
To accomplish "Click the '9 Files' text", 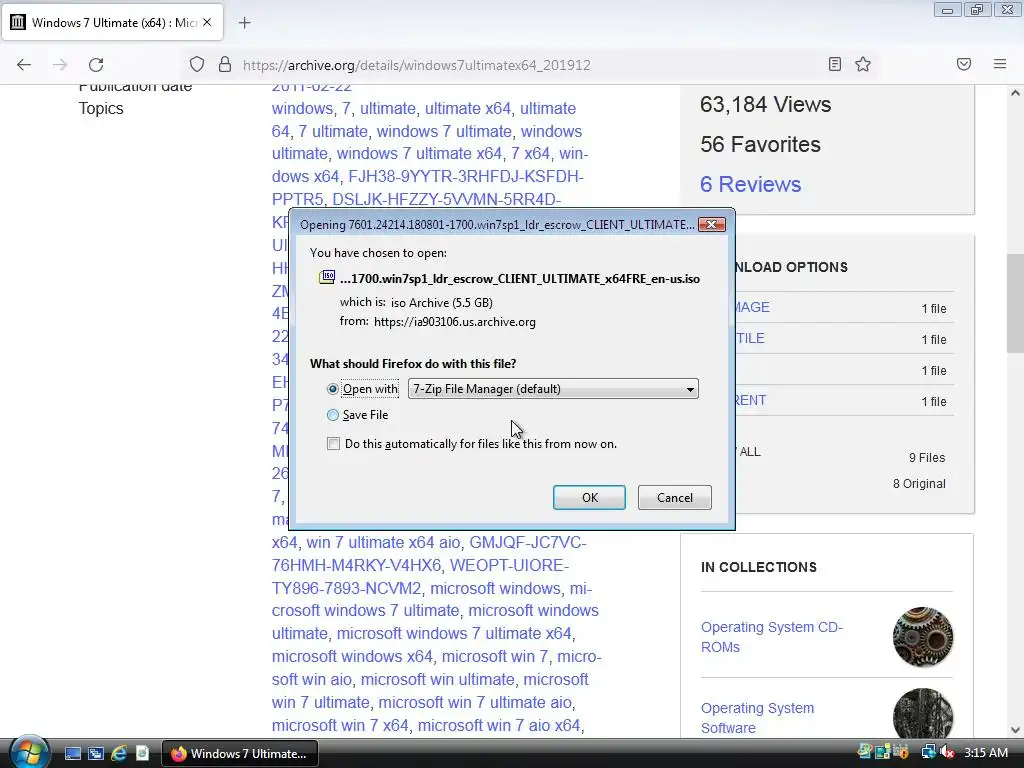I will click(927, 458).
